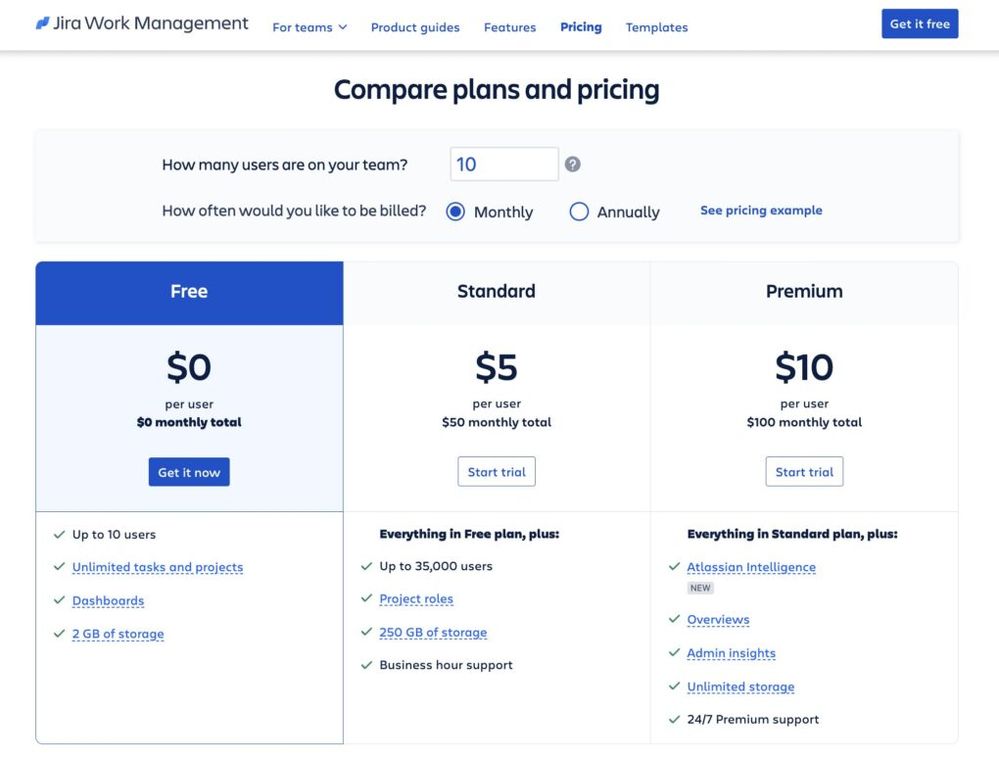Open See pricing example

coord(761,209)
